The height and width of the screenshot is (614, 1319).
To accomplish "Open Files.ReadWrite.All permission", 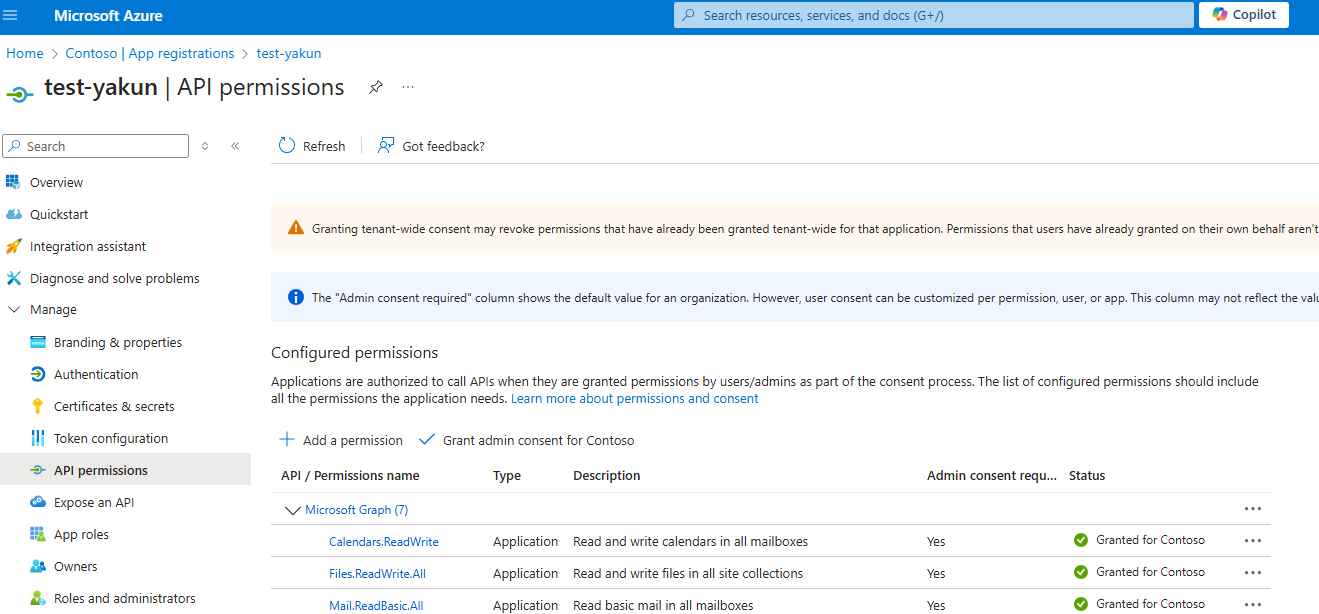I will point(377,574).
